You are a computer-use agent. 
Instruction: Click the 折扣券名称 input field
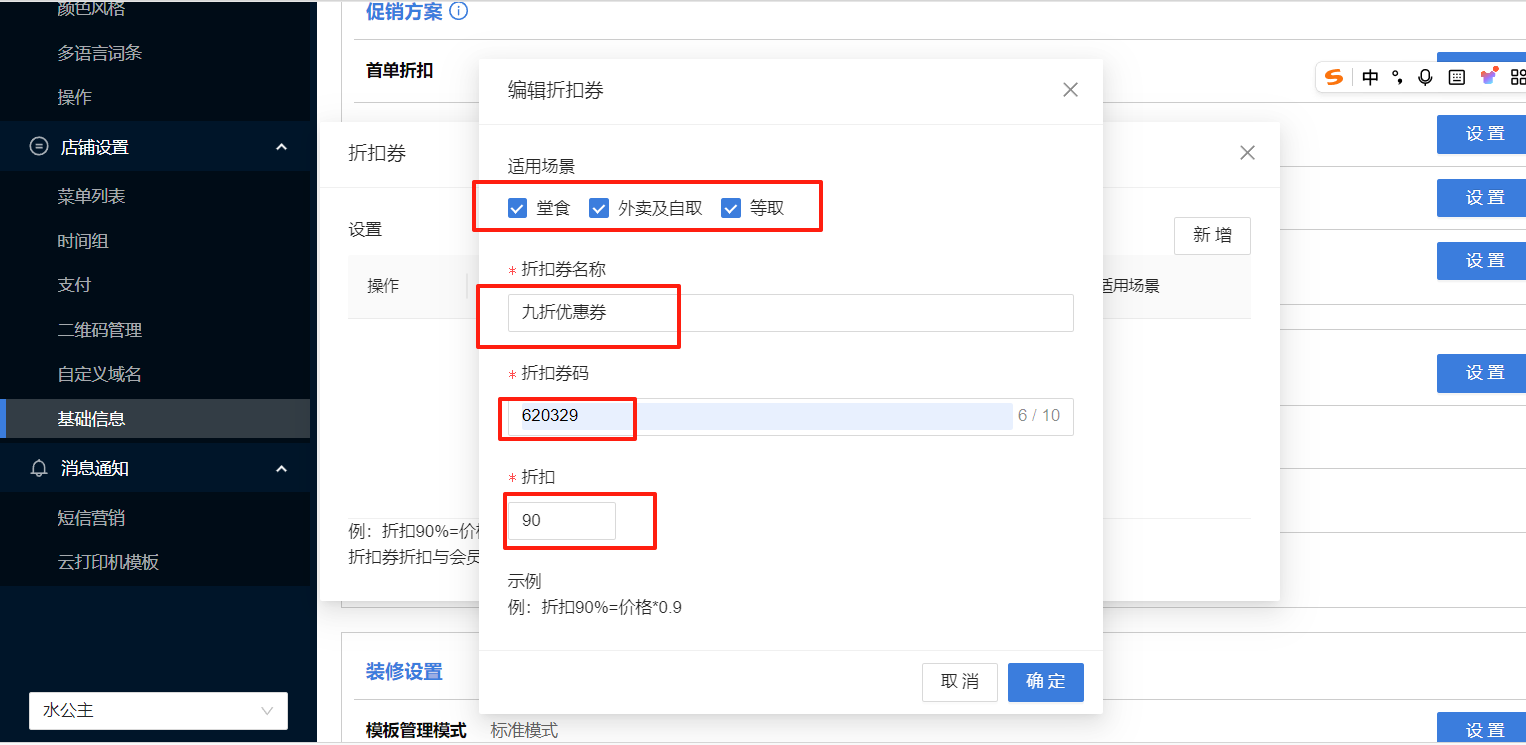coord(790,313)
